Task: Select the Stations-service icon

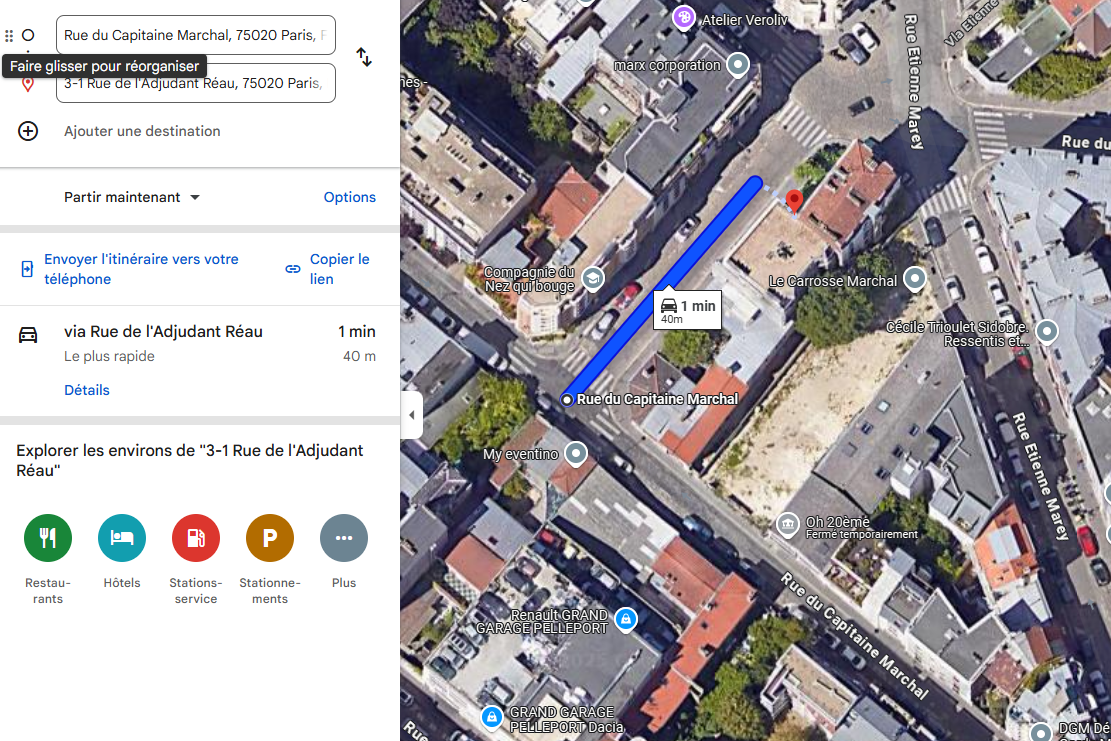Action: 196,538
